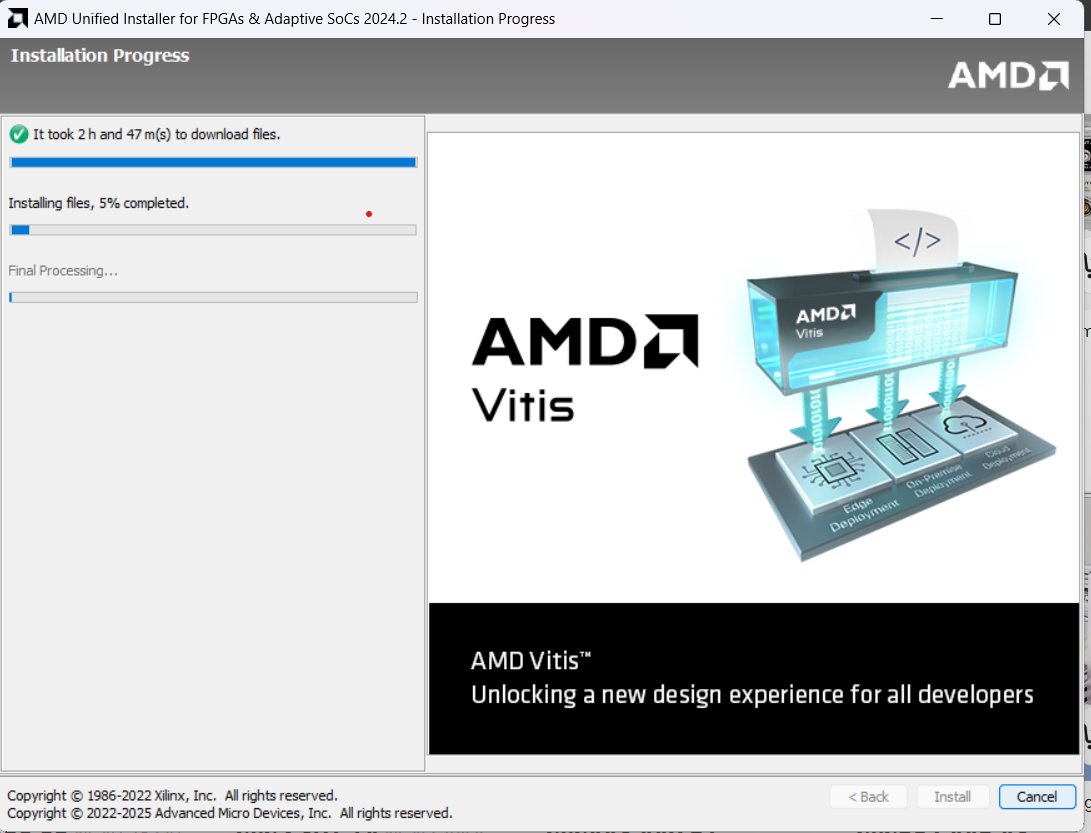Image resolution: width=1091 pixels, height=833 pixels.
Task: Click the greyed-out Back button
Action: (868, 797)
